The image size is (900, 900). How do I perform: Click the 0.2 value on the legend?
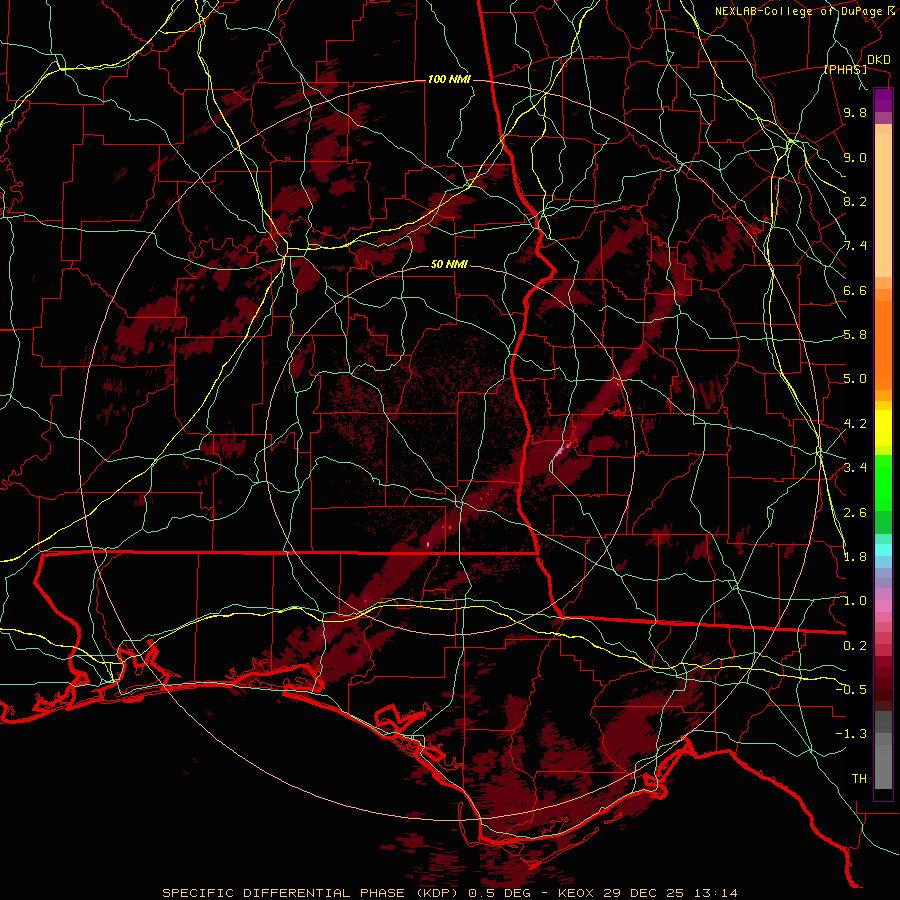click(x=855, y=646)
